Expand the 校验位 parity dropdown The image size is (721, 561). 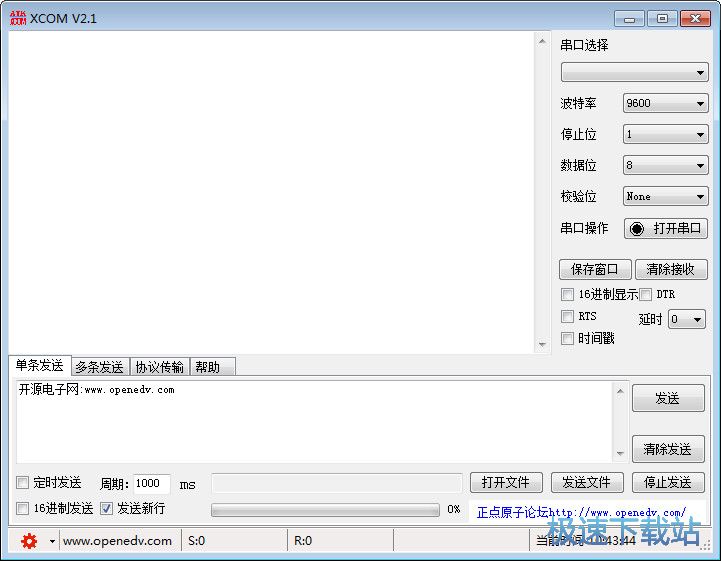tap(665, 196)
